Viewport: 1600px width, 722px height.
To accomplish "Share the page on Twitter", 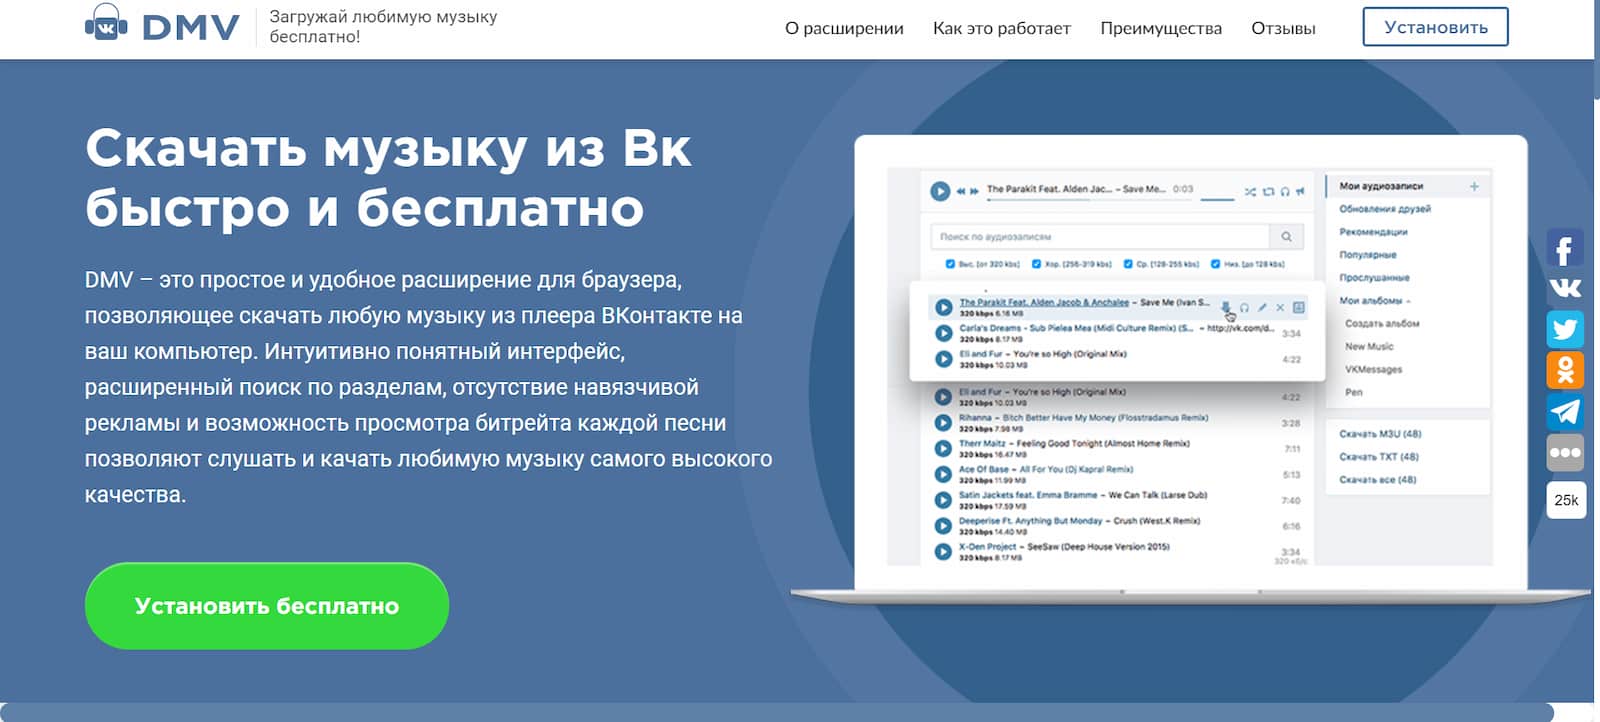I will [x=1565, y=330].
